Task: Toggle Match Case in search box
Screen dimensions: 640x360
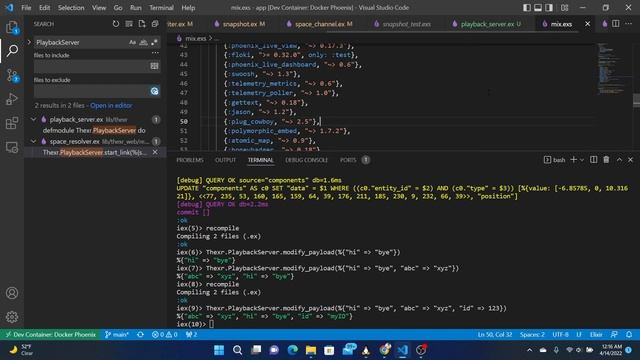Action: (132, 42)
